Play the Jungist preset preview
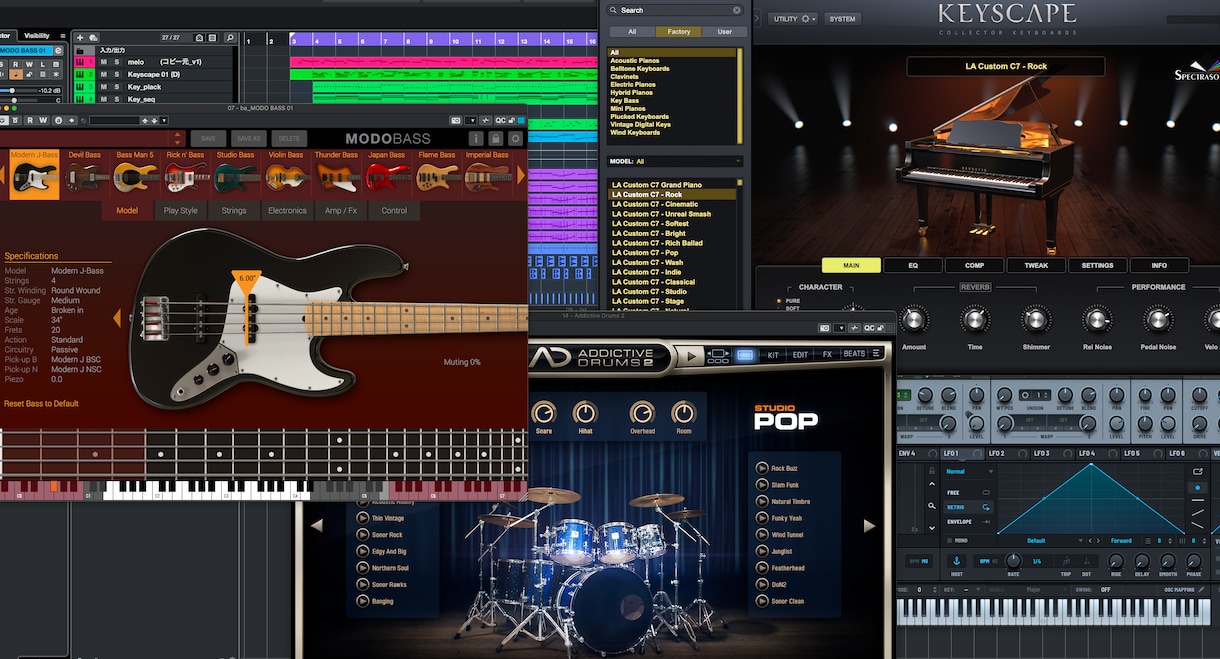This screenshot has width=1220, height=659. click(x=762, y=551)
